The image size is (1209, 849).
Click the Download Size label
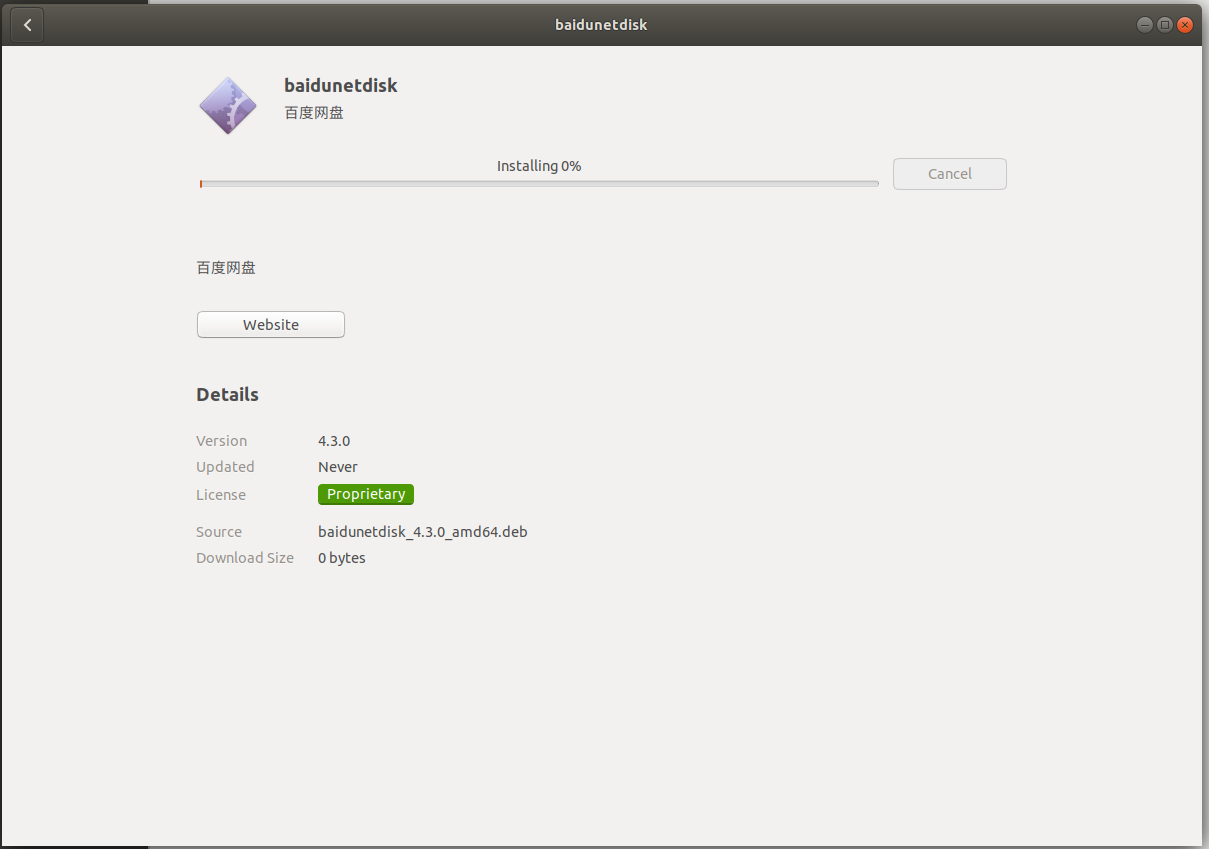pyautogui.click(x=245, y=558)
